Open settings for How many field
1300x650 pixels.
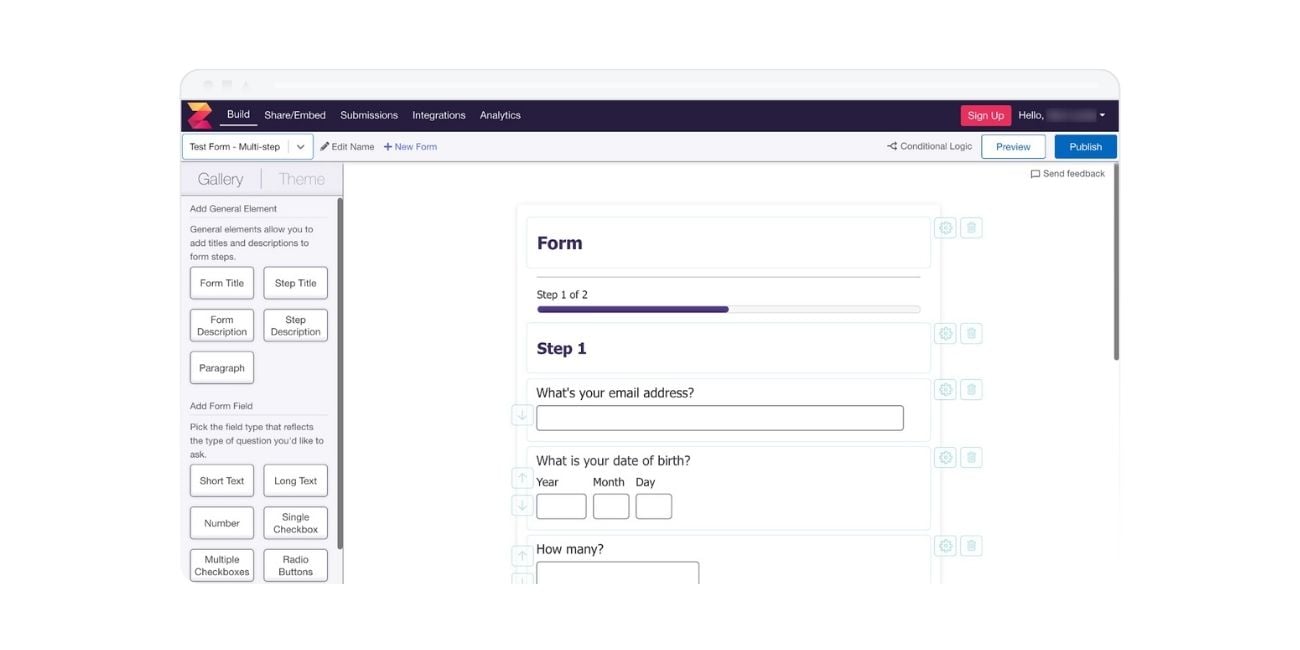945,546
